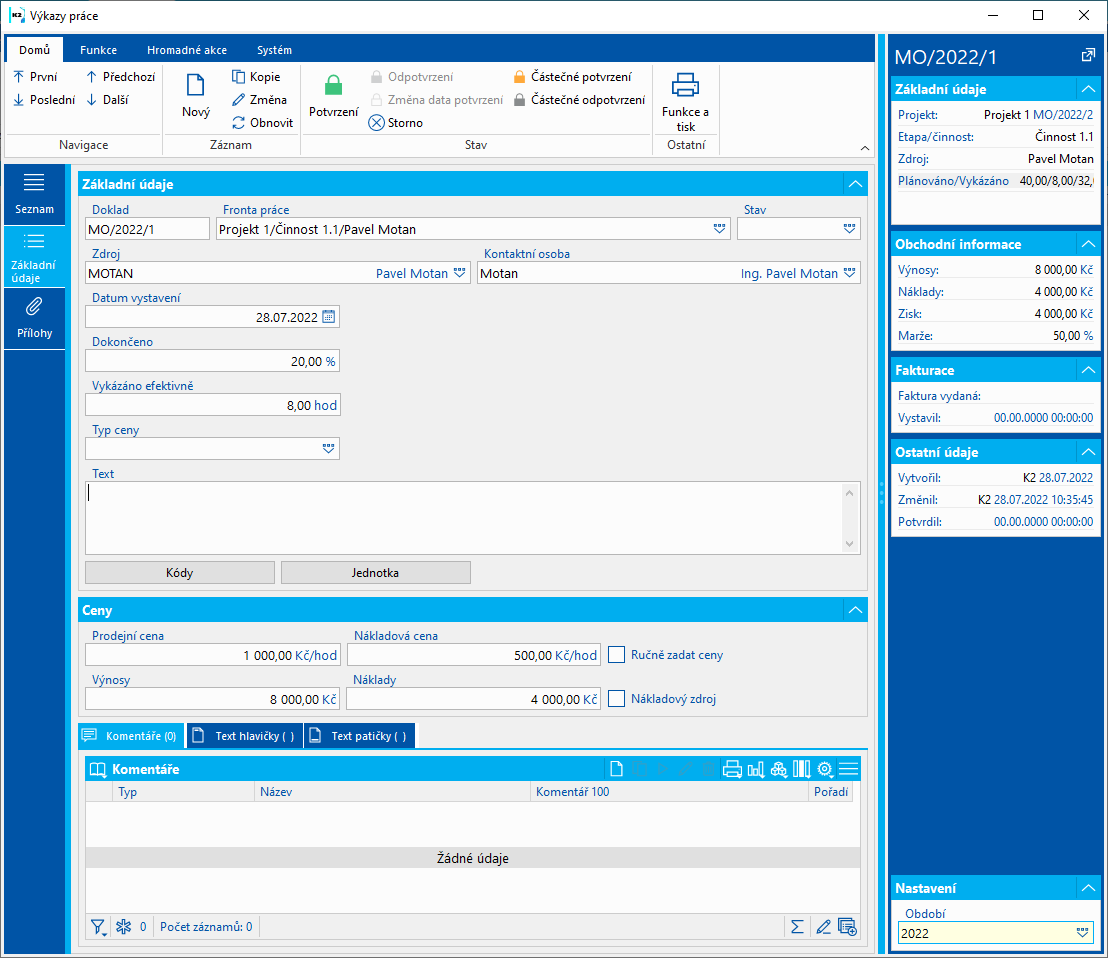
Task: Open Přílohy attachments in sidebar
Action: coord(34,317)
